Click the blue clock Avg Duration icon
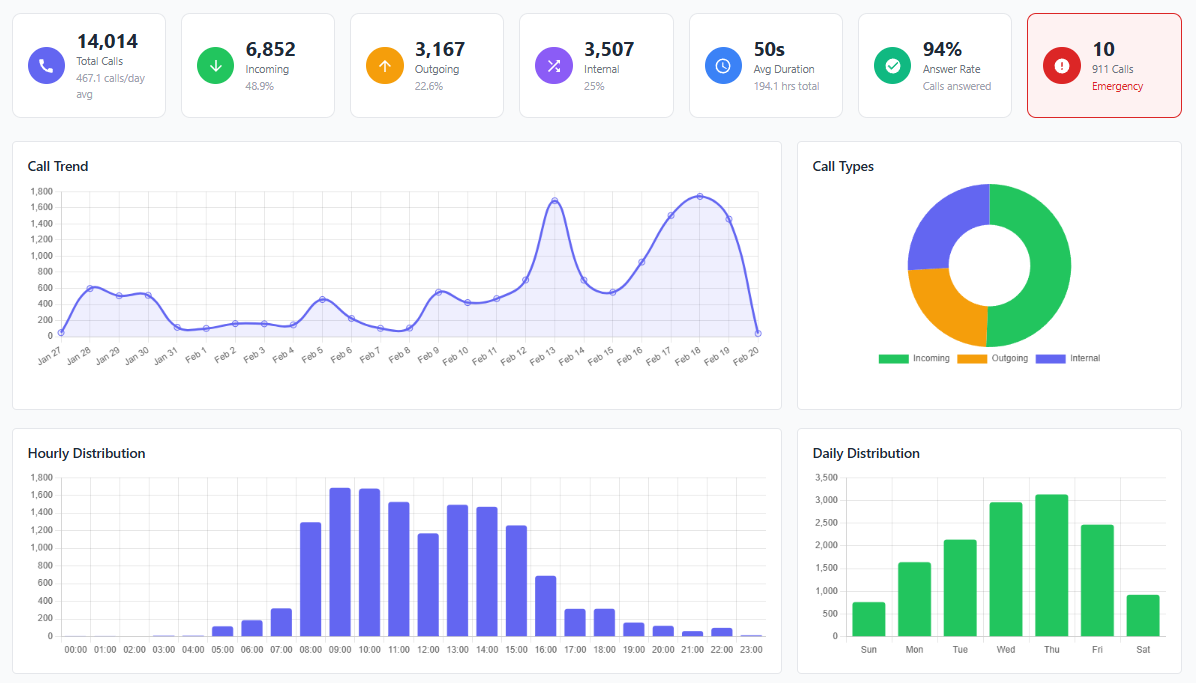1196x683 pixels. (722, 66)
